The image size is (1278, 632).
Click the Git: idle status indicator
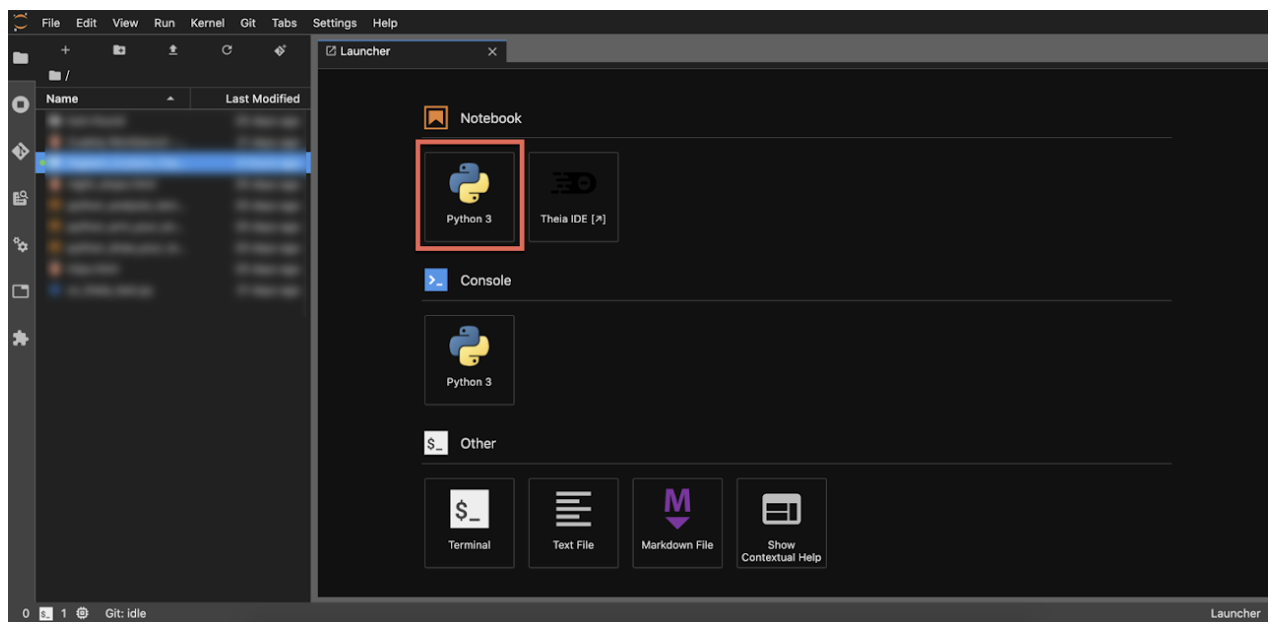pos(125,613)
